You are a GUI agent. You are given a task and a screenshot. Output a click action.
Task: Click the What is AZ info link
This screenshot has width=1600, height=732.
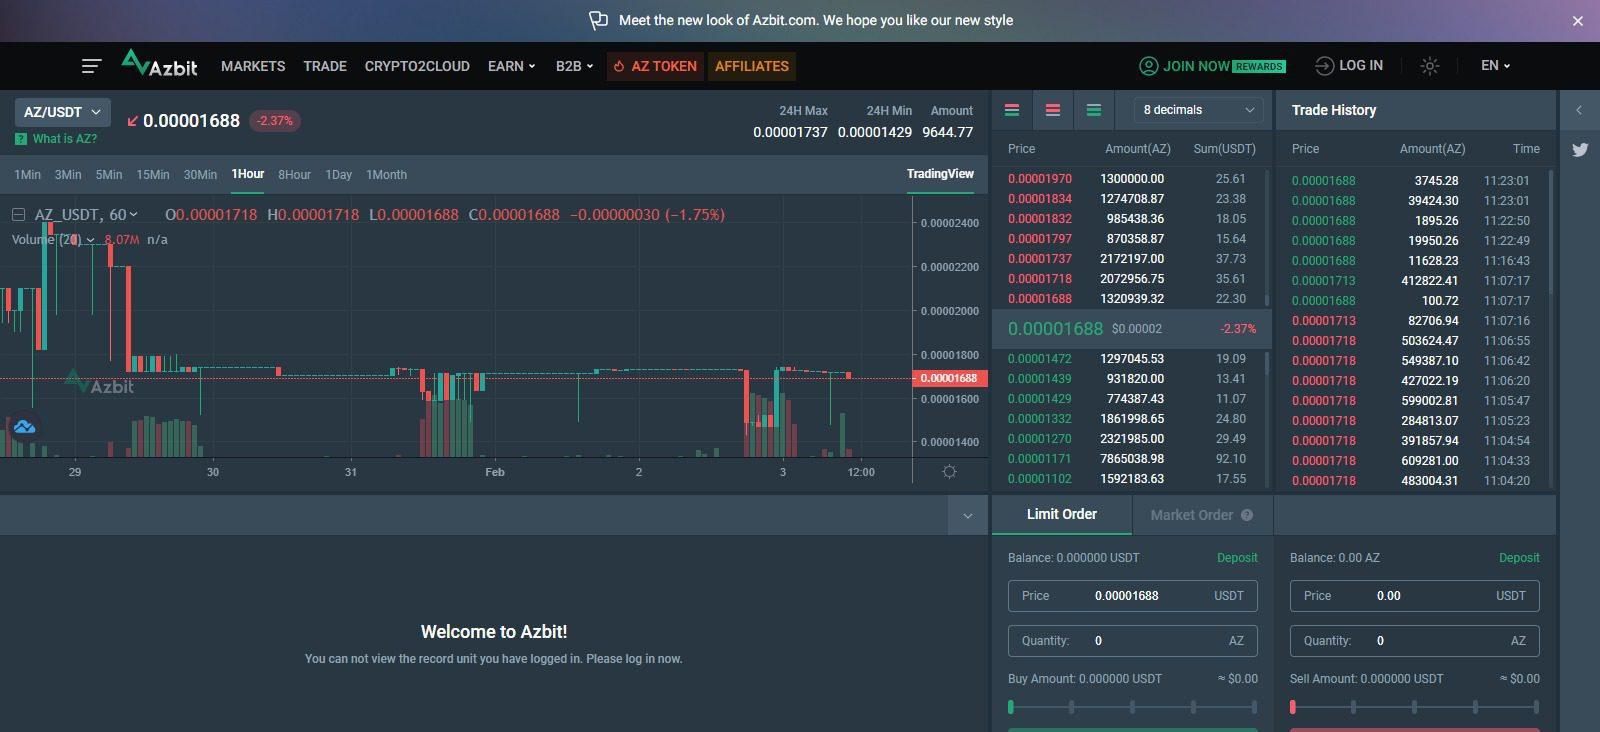[56, 139]
